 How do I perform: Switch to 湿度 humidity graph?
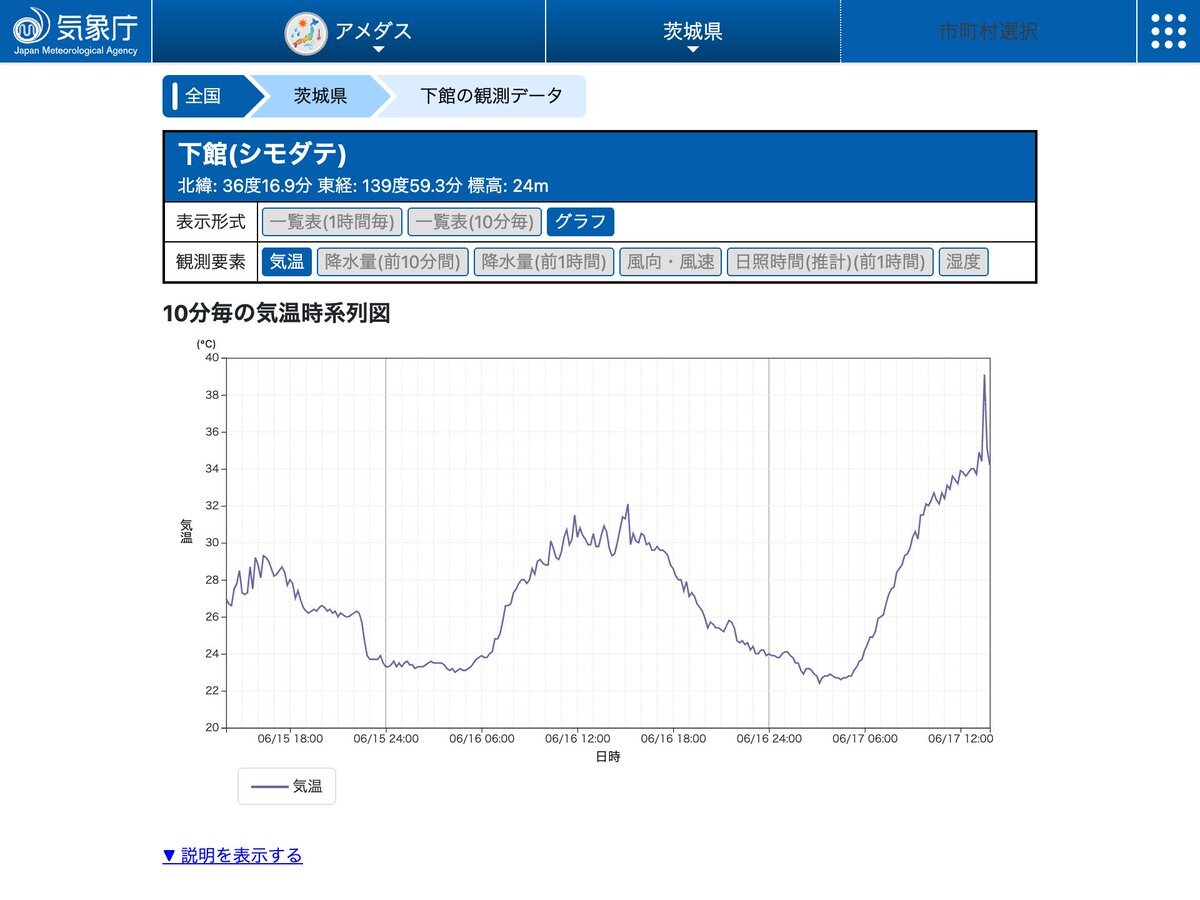coord(963,262)
